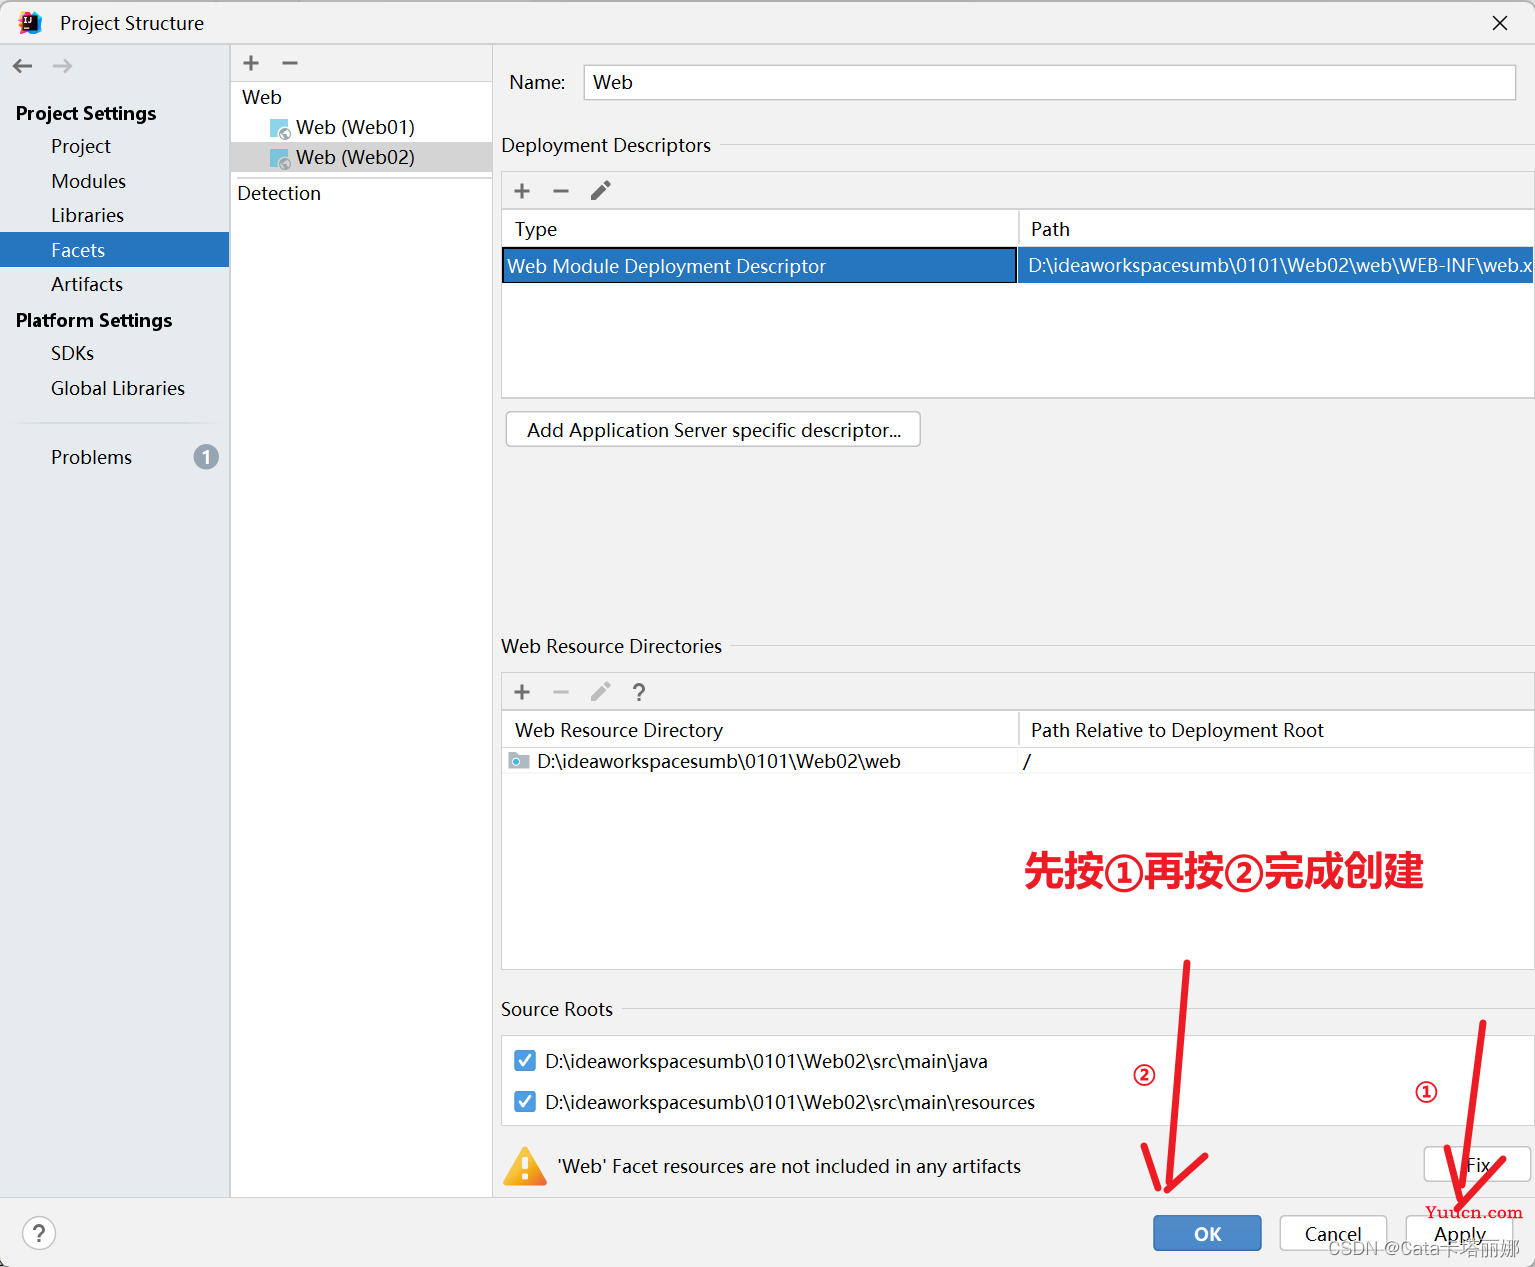Screen dimensions: 1535x1267
Task: Add a new facet with plus icon
Action: (x=251, y=63)
